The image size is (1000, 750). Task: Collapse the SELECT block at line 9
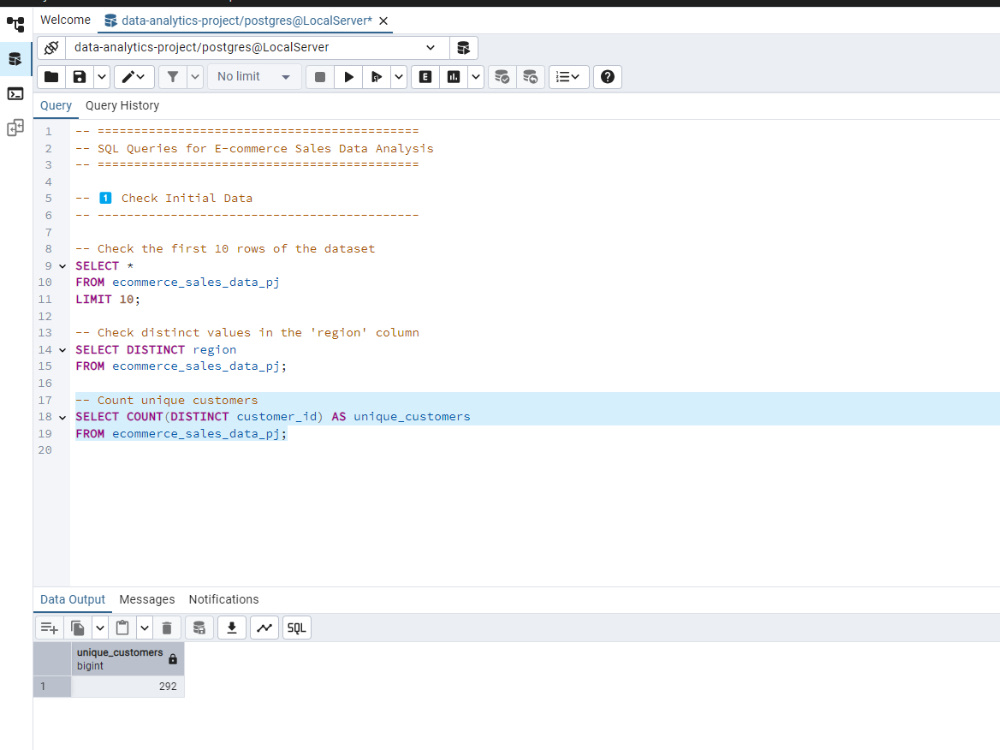point(62,267)
